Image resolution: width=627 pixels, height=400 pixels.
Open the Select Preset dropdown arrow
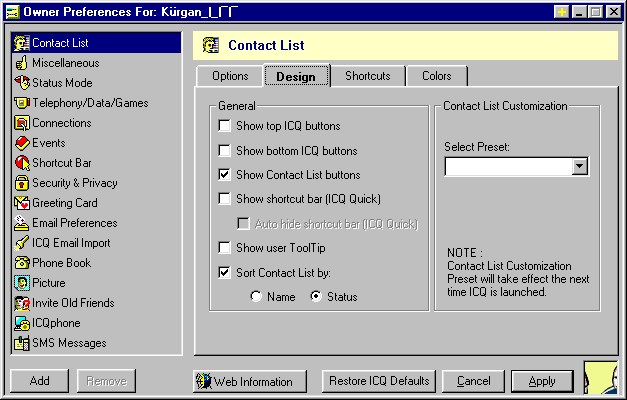point(579,166)
